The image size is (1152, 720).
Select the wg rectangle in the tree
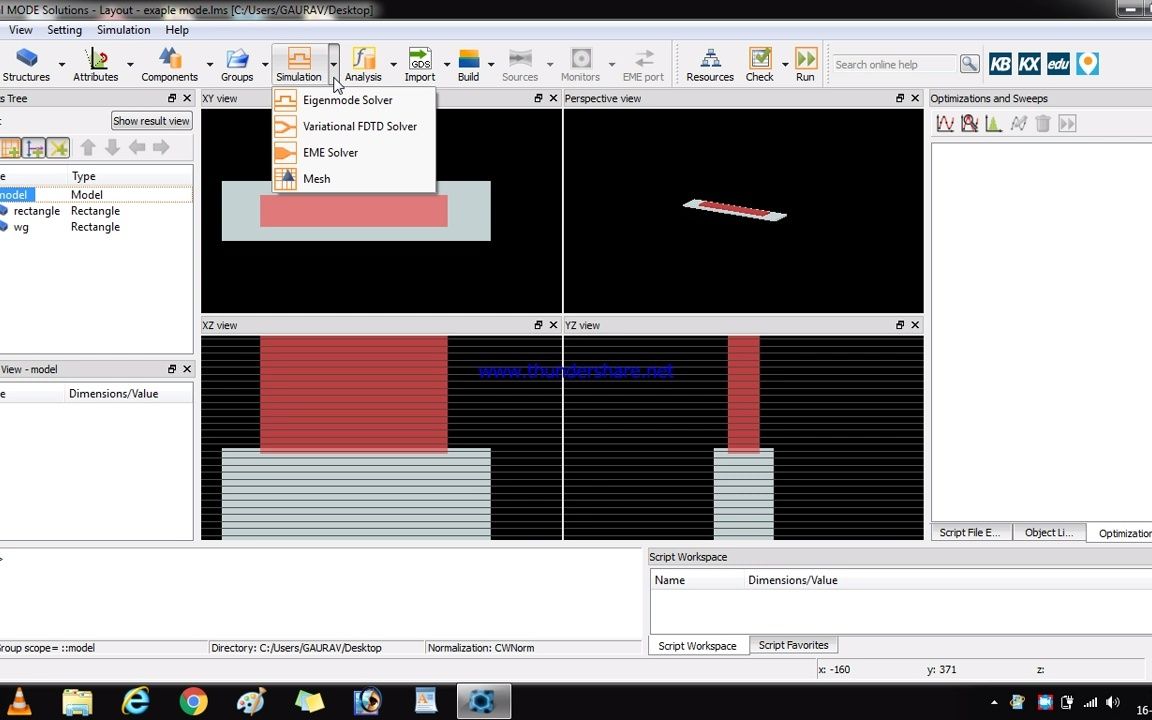[x=21, y=227]
